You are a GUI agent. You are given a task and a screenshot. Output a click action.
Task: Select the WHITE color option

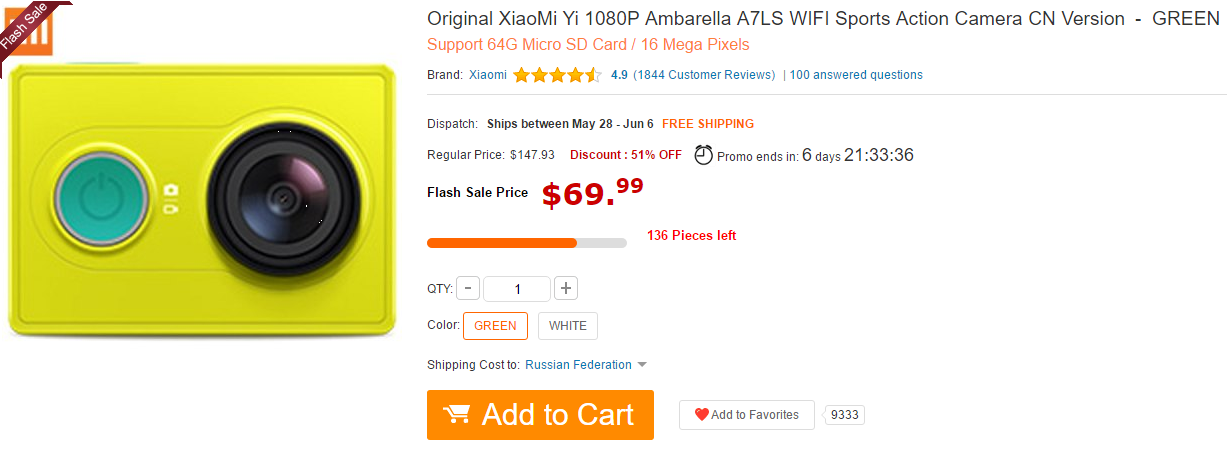click(568, 326)
